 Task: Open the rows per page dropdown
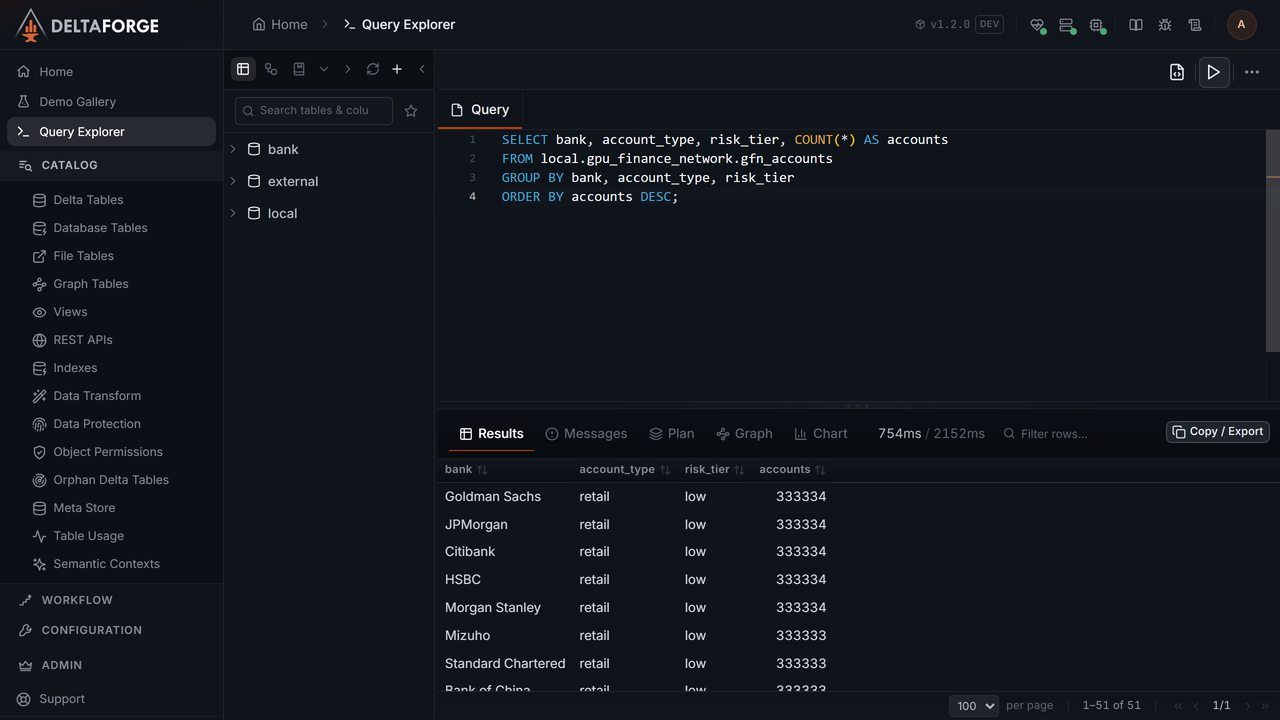point(974,705)
